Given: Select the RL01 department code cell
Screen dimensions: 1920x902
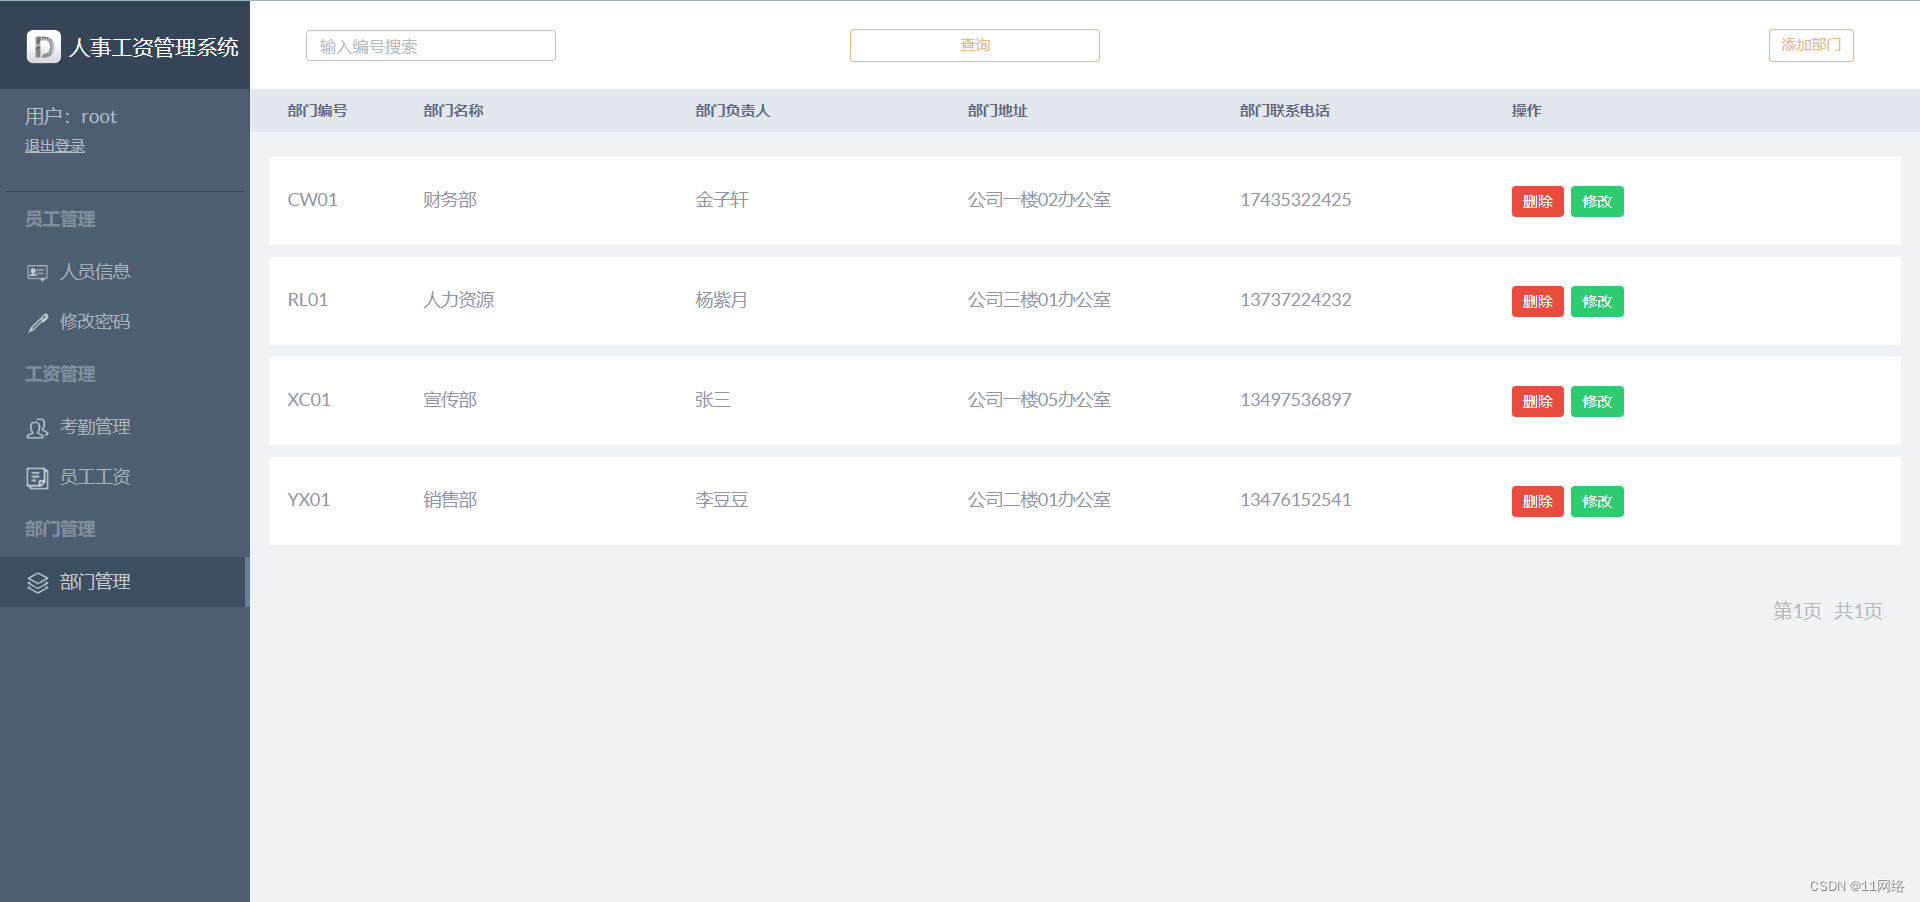Looking at the screenshot, I should pos(308,300).
